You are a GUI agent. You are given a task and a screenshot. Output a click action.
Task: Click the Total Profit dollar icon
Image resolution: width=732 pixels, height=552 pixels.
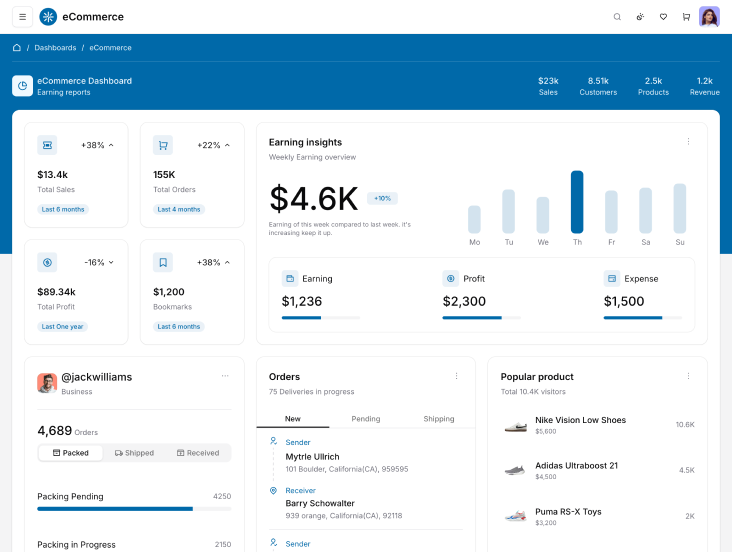pos(47,262)
